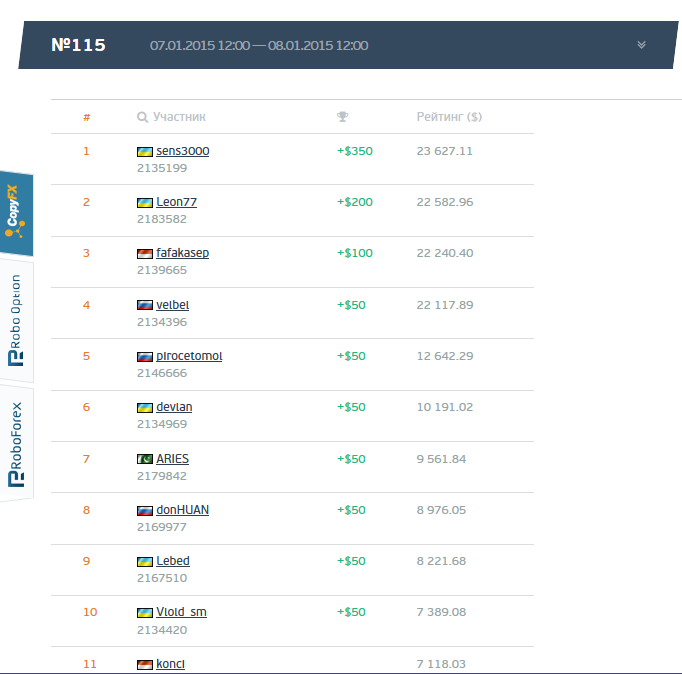
Task: Open participant fafakasep profile link
Action: tap(182, 253)
